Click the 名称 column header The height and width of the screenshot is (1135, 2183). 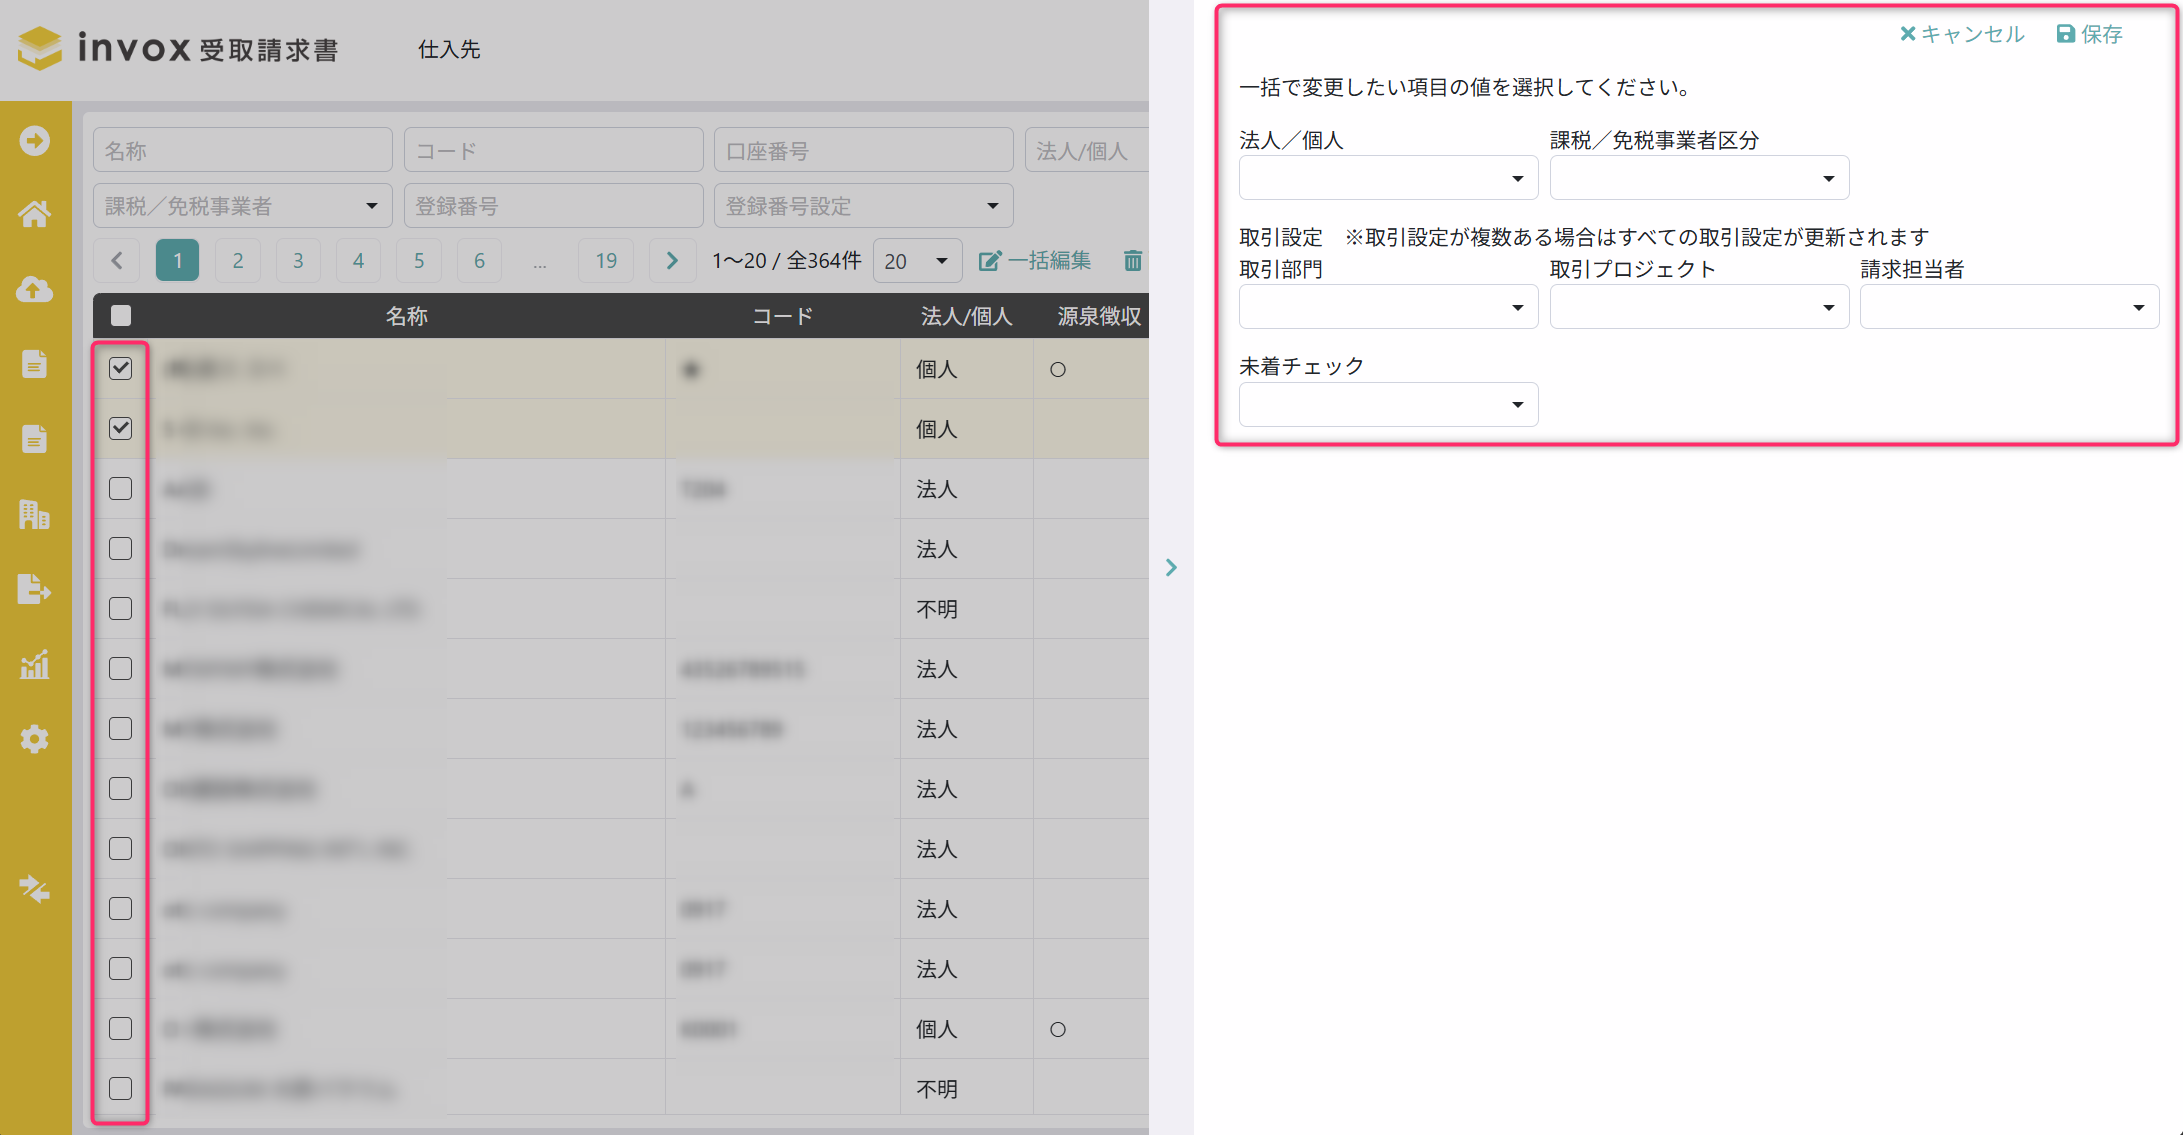(407, 316)
